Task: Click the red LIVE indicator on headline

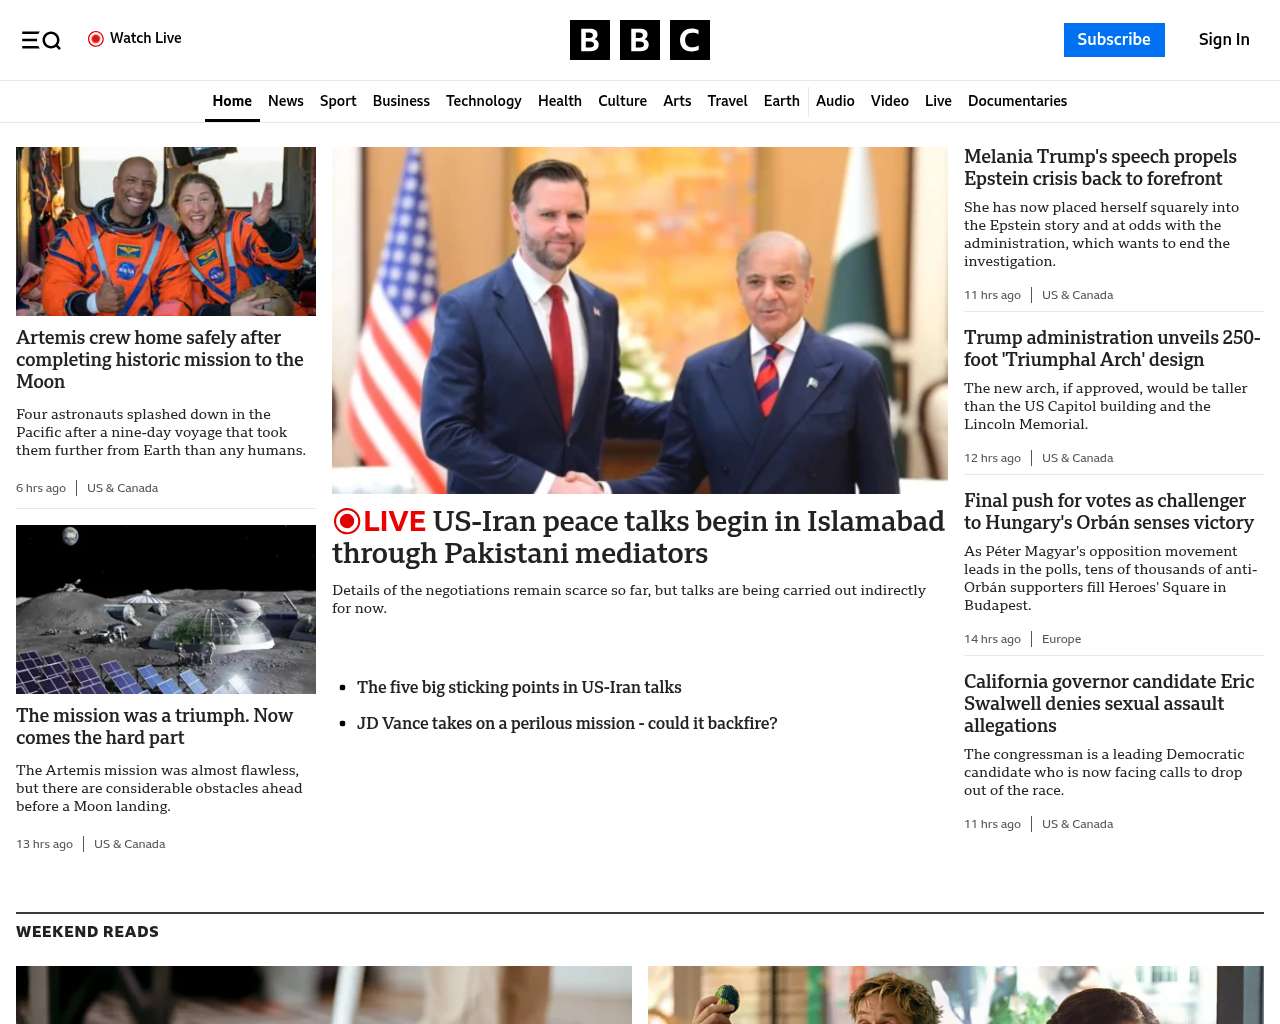Action: (380, 521)
